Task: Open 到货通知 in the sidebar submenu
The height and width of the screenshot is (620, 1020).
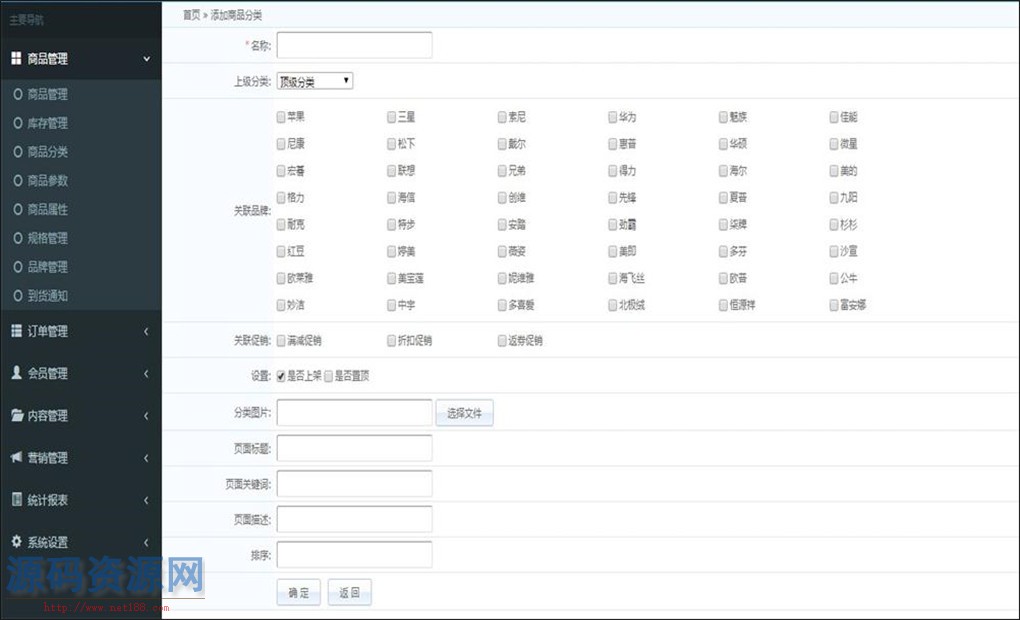Action: click(x=47, y=296)
